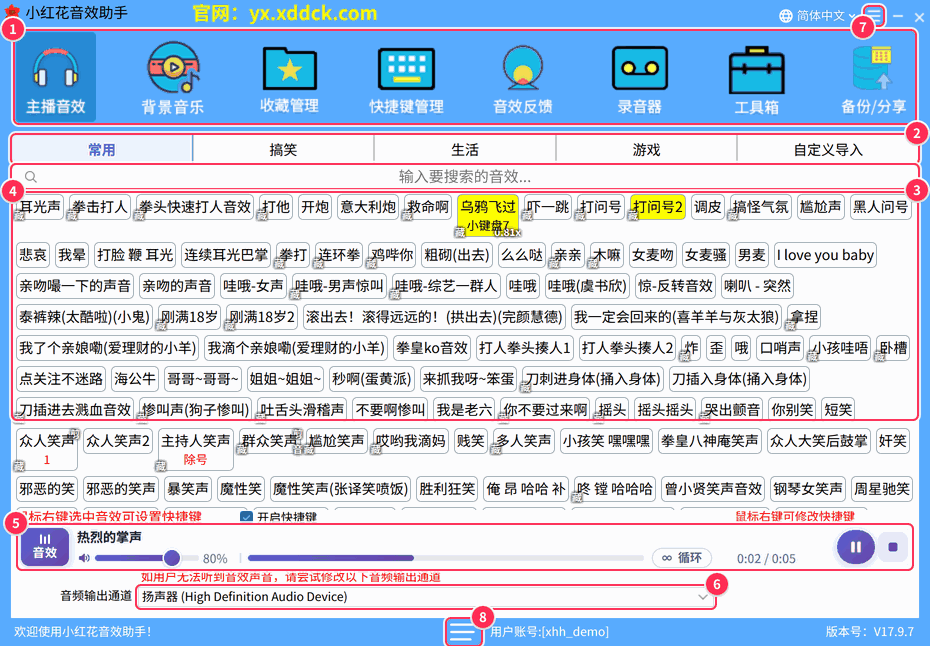930x646 pixels.
Task: Play the 意大利炮 sound effect
Action: (x=368, y=207)
